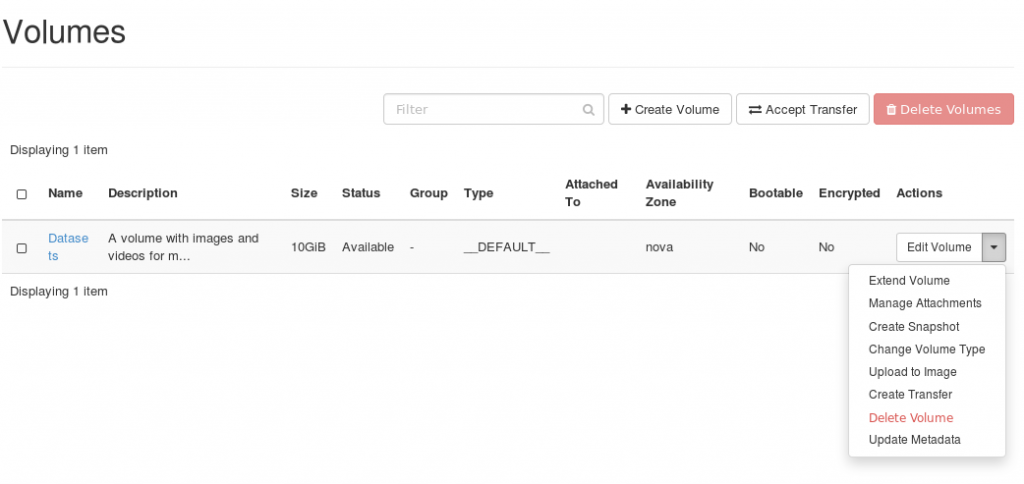Click Create Transfer in the actions menu
The width and height of the screenshot is (1024, 484).
[x=910, y=395]
